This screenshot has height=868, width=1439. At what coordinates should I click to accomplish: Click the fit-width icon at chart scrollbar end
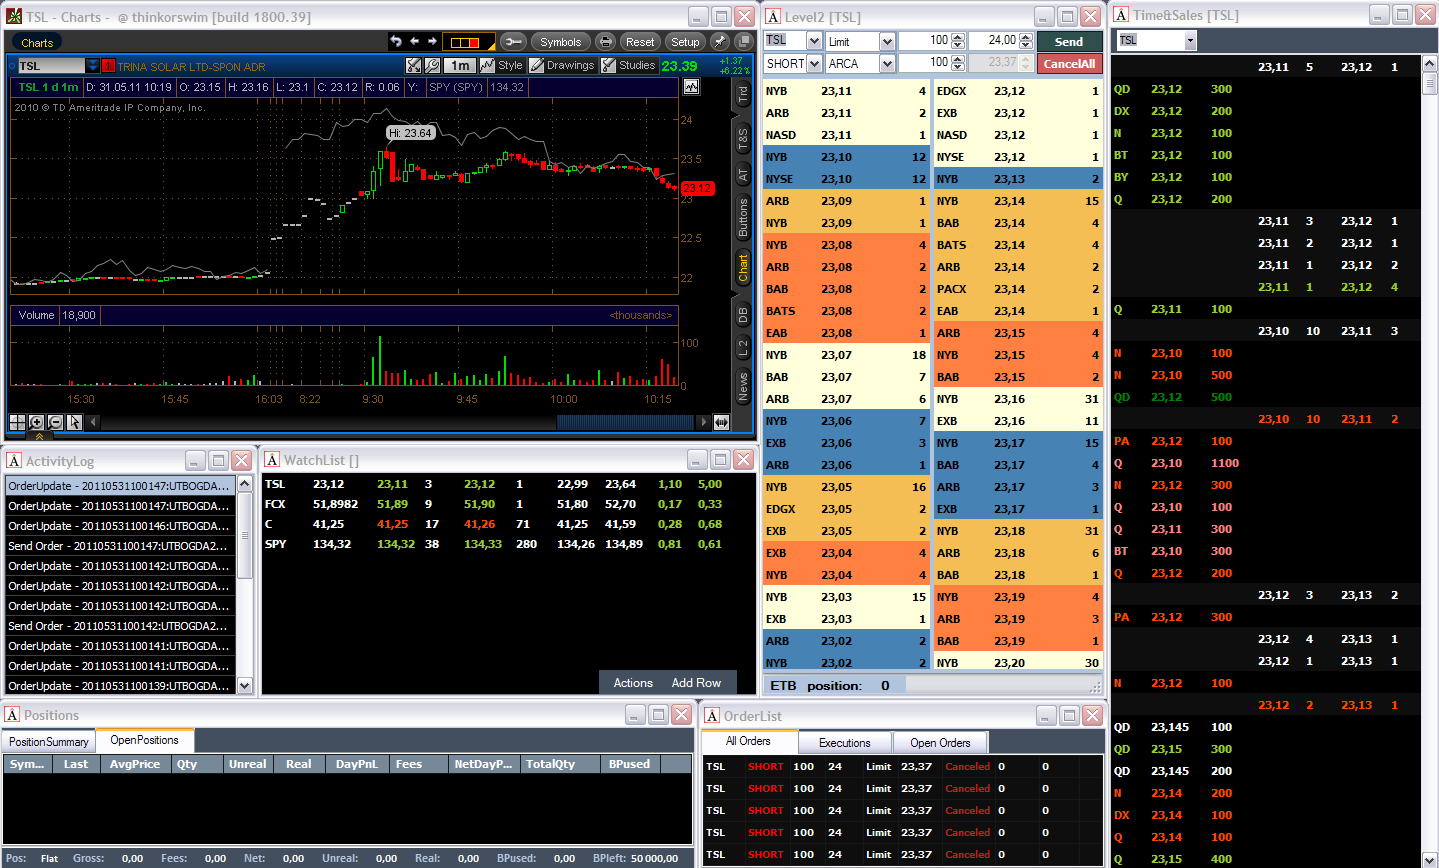click(x=721, y=423)
